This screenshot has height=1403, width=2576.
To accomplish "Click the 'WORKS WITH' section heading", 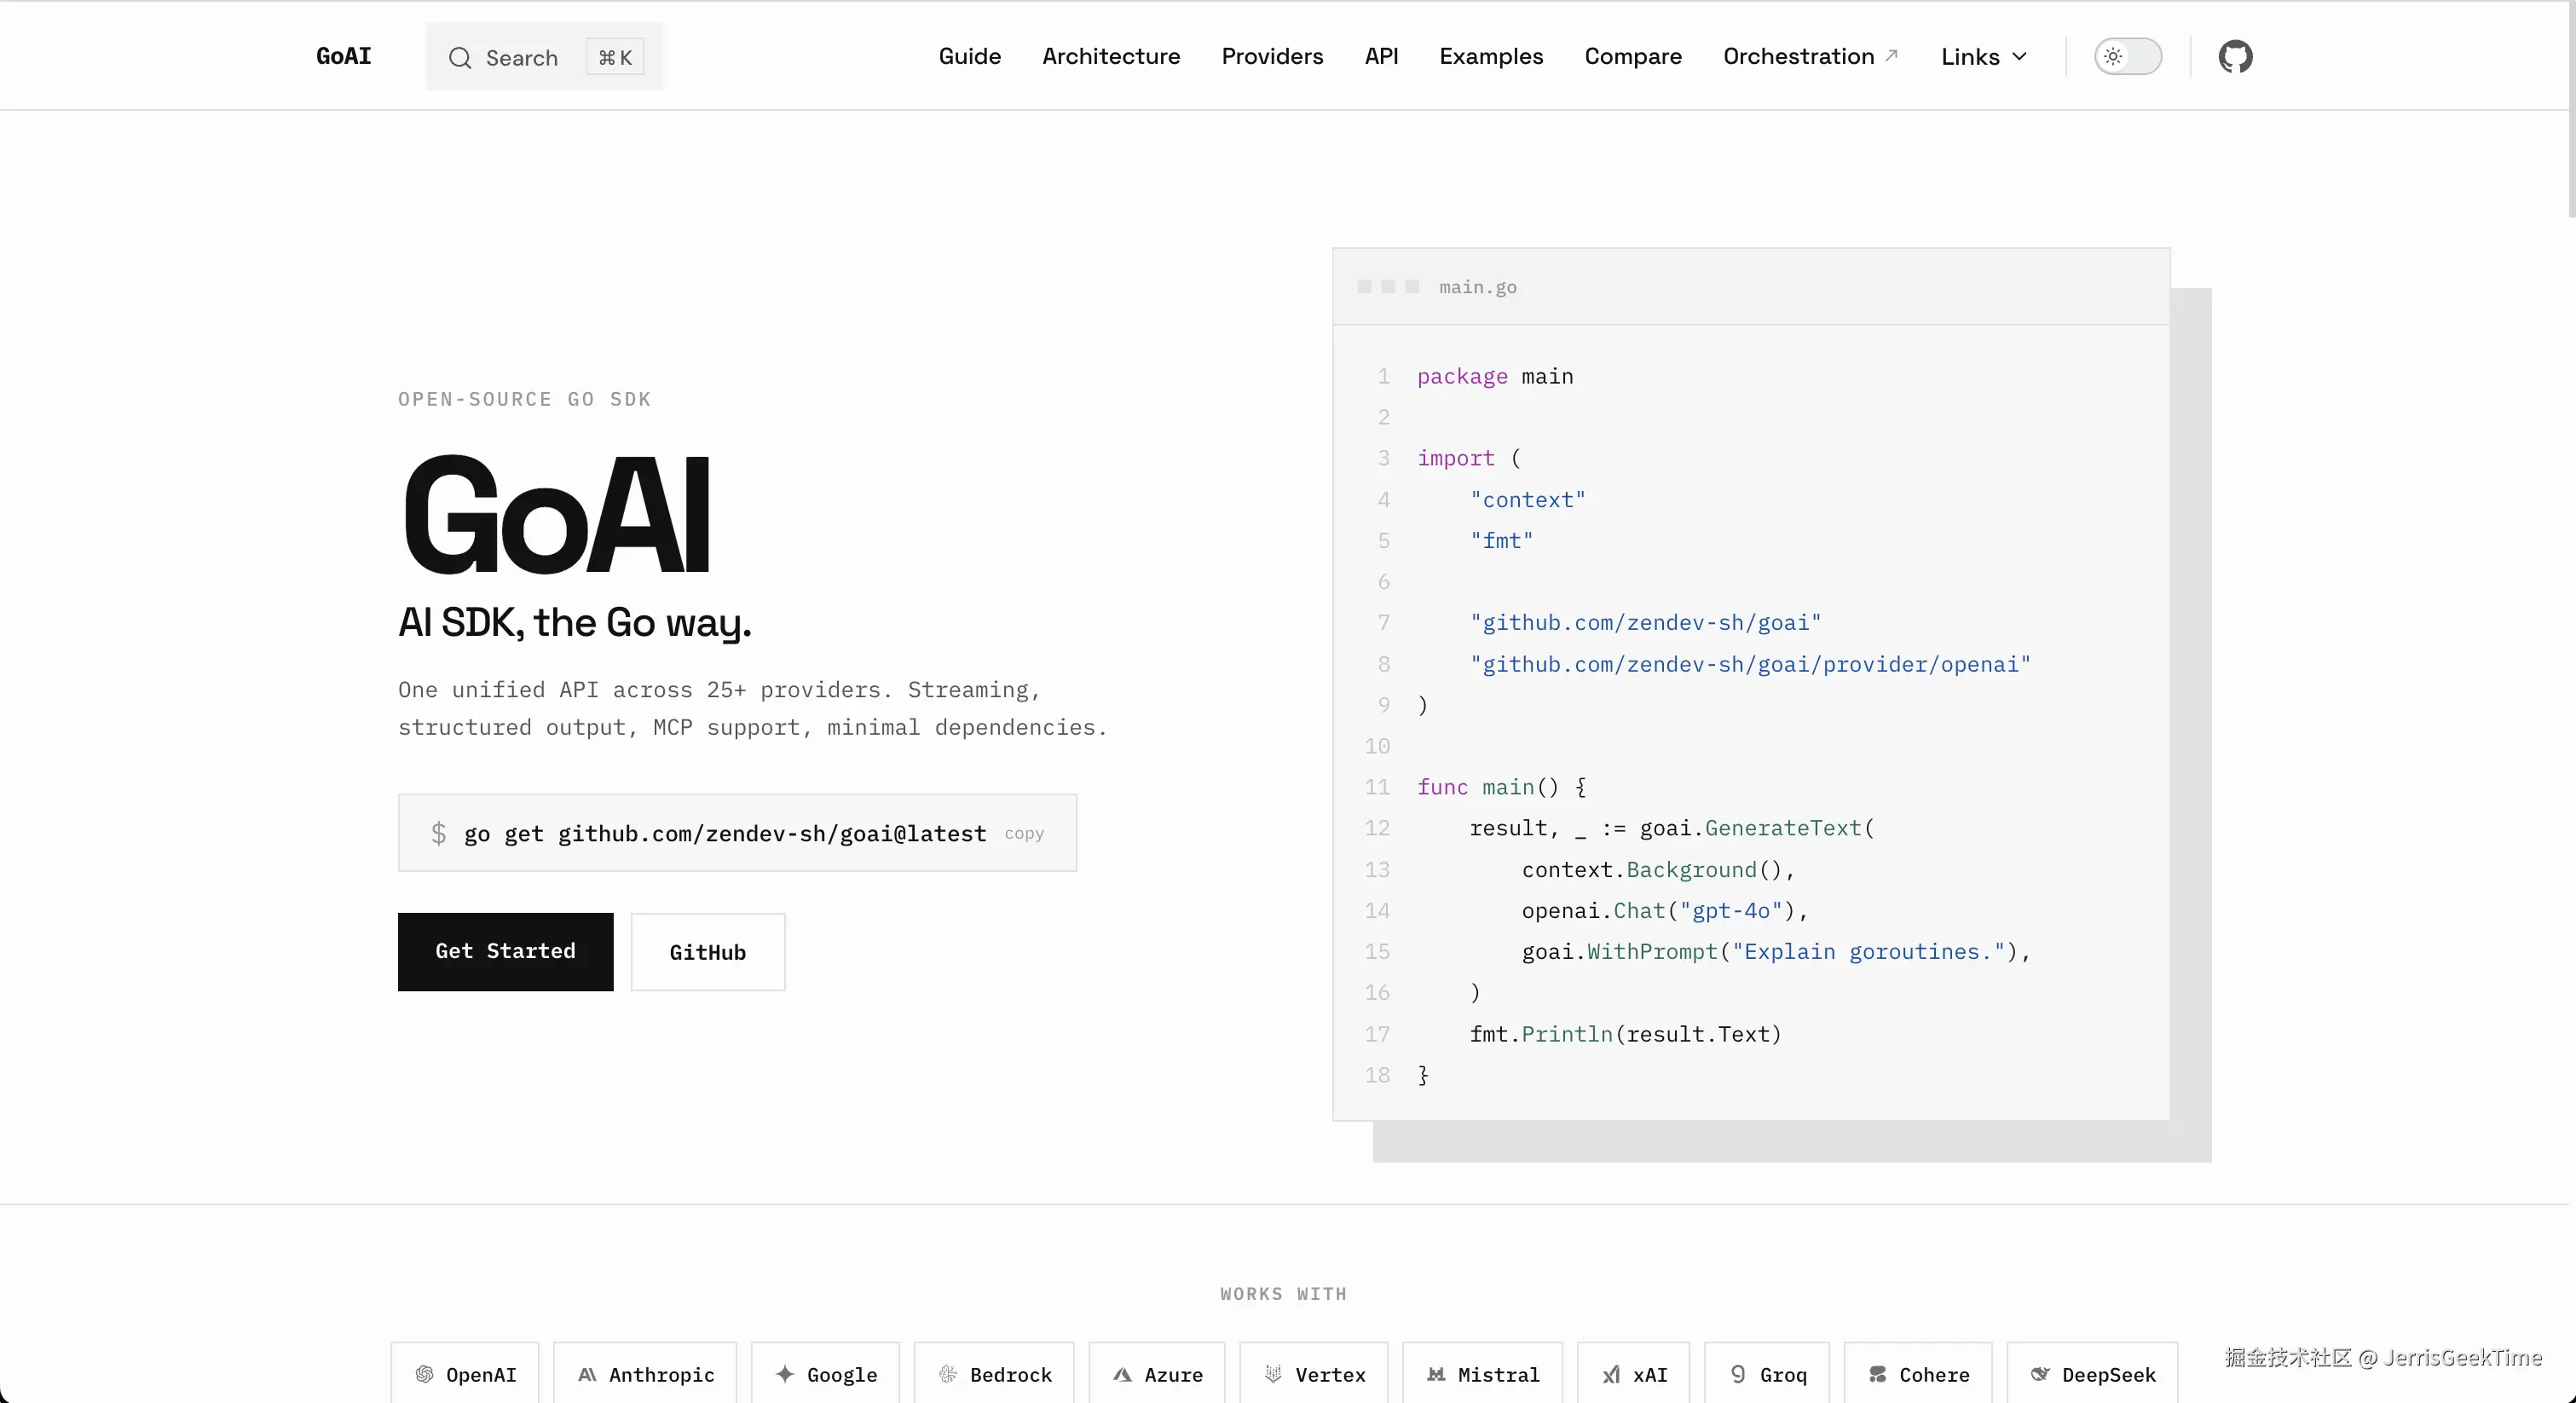I will (1283, 1293).
